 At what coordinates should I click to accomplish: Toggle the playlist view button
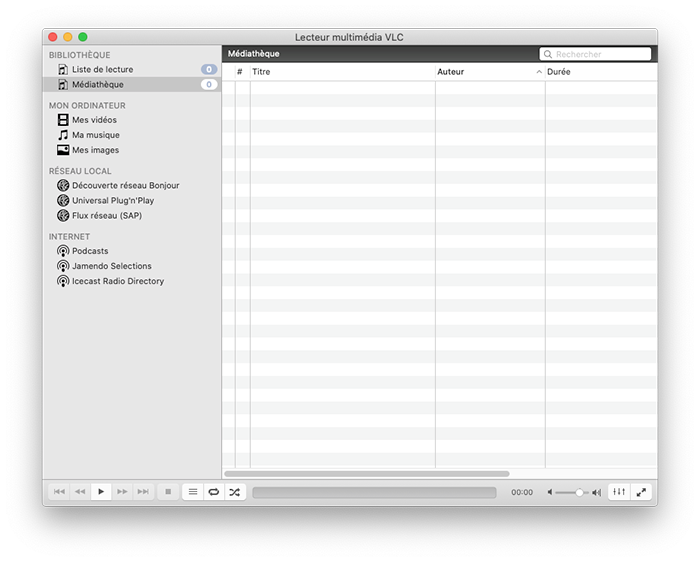coord(193,492)
